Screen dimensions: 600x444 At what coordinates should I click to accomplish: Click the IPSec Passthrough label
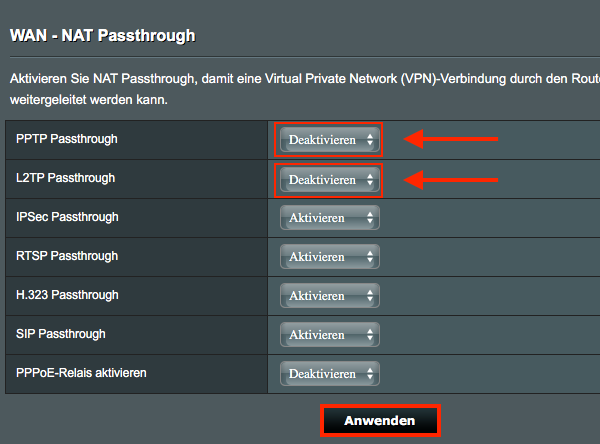[x=67, y=217]
